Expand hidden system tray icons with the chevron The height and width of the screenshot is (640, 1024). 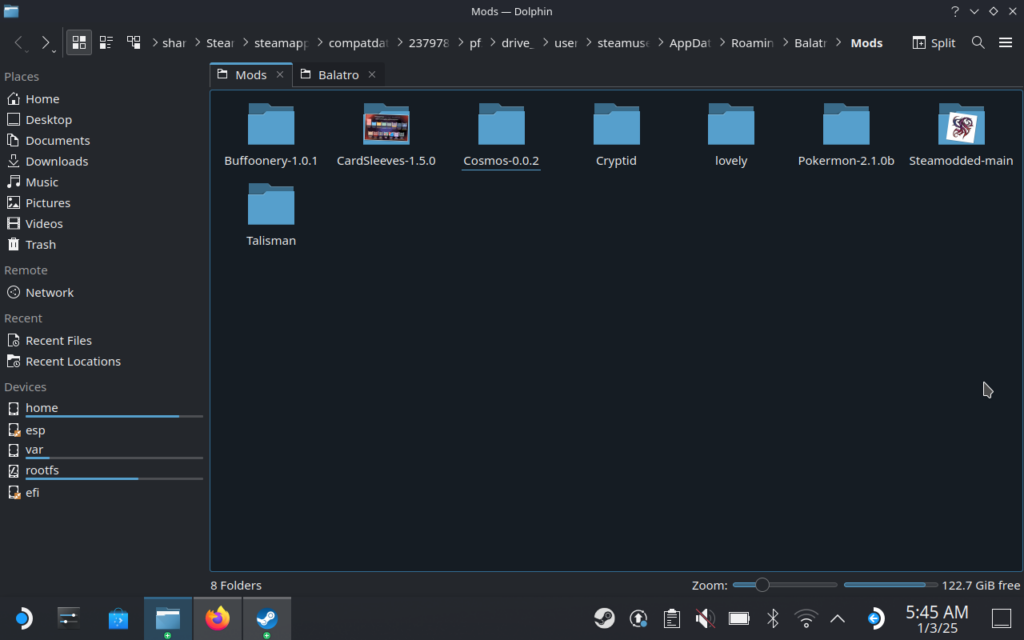click(x=836, y=618)
